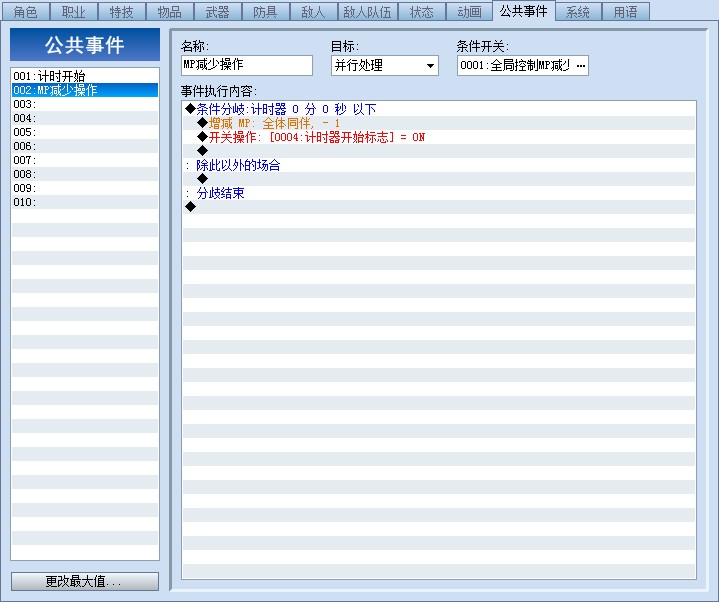Switch to the 特技 tab

pyautogui.click(x=122, y=11)
